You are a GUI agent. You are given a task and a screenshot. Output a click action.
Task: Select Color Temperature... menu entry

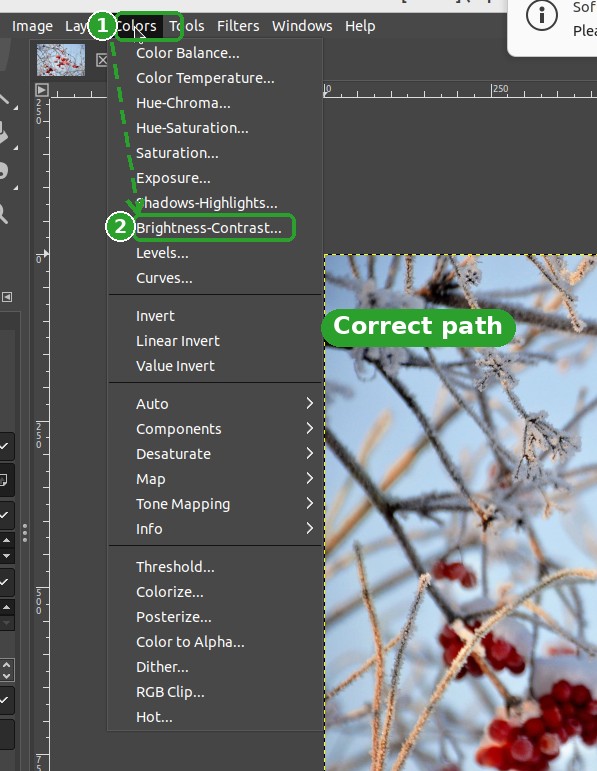(215, 78)
